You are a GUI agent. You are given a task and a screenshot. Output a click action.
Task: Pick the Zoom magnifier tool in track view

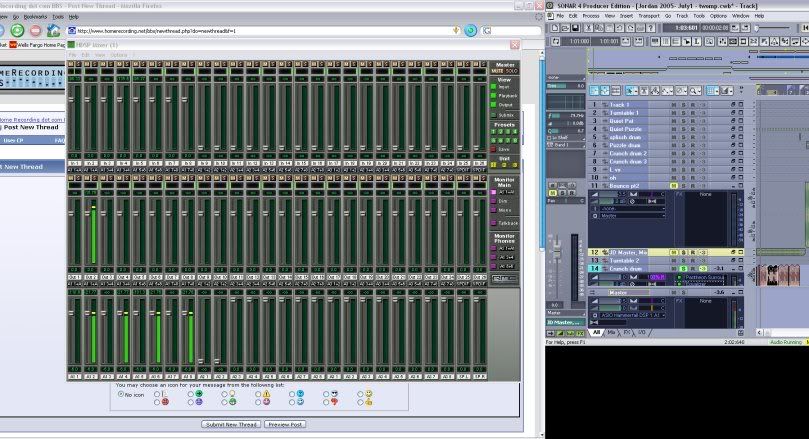click(693, 90)
